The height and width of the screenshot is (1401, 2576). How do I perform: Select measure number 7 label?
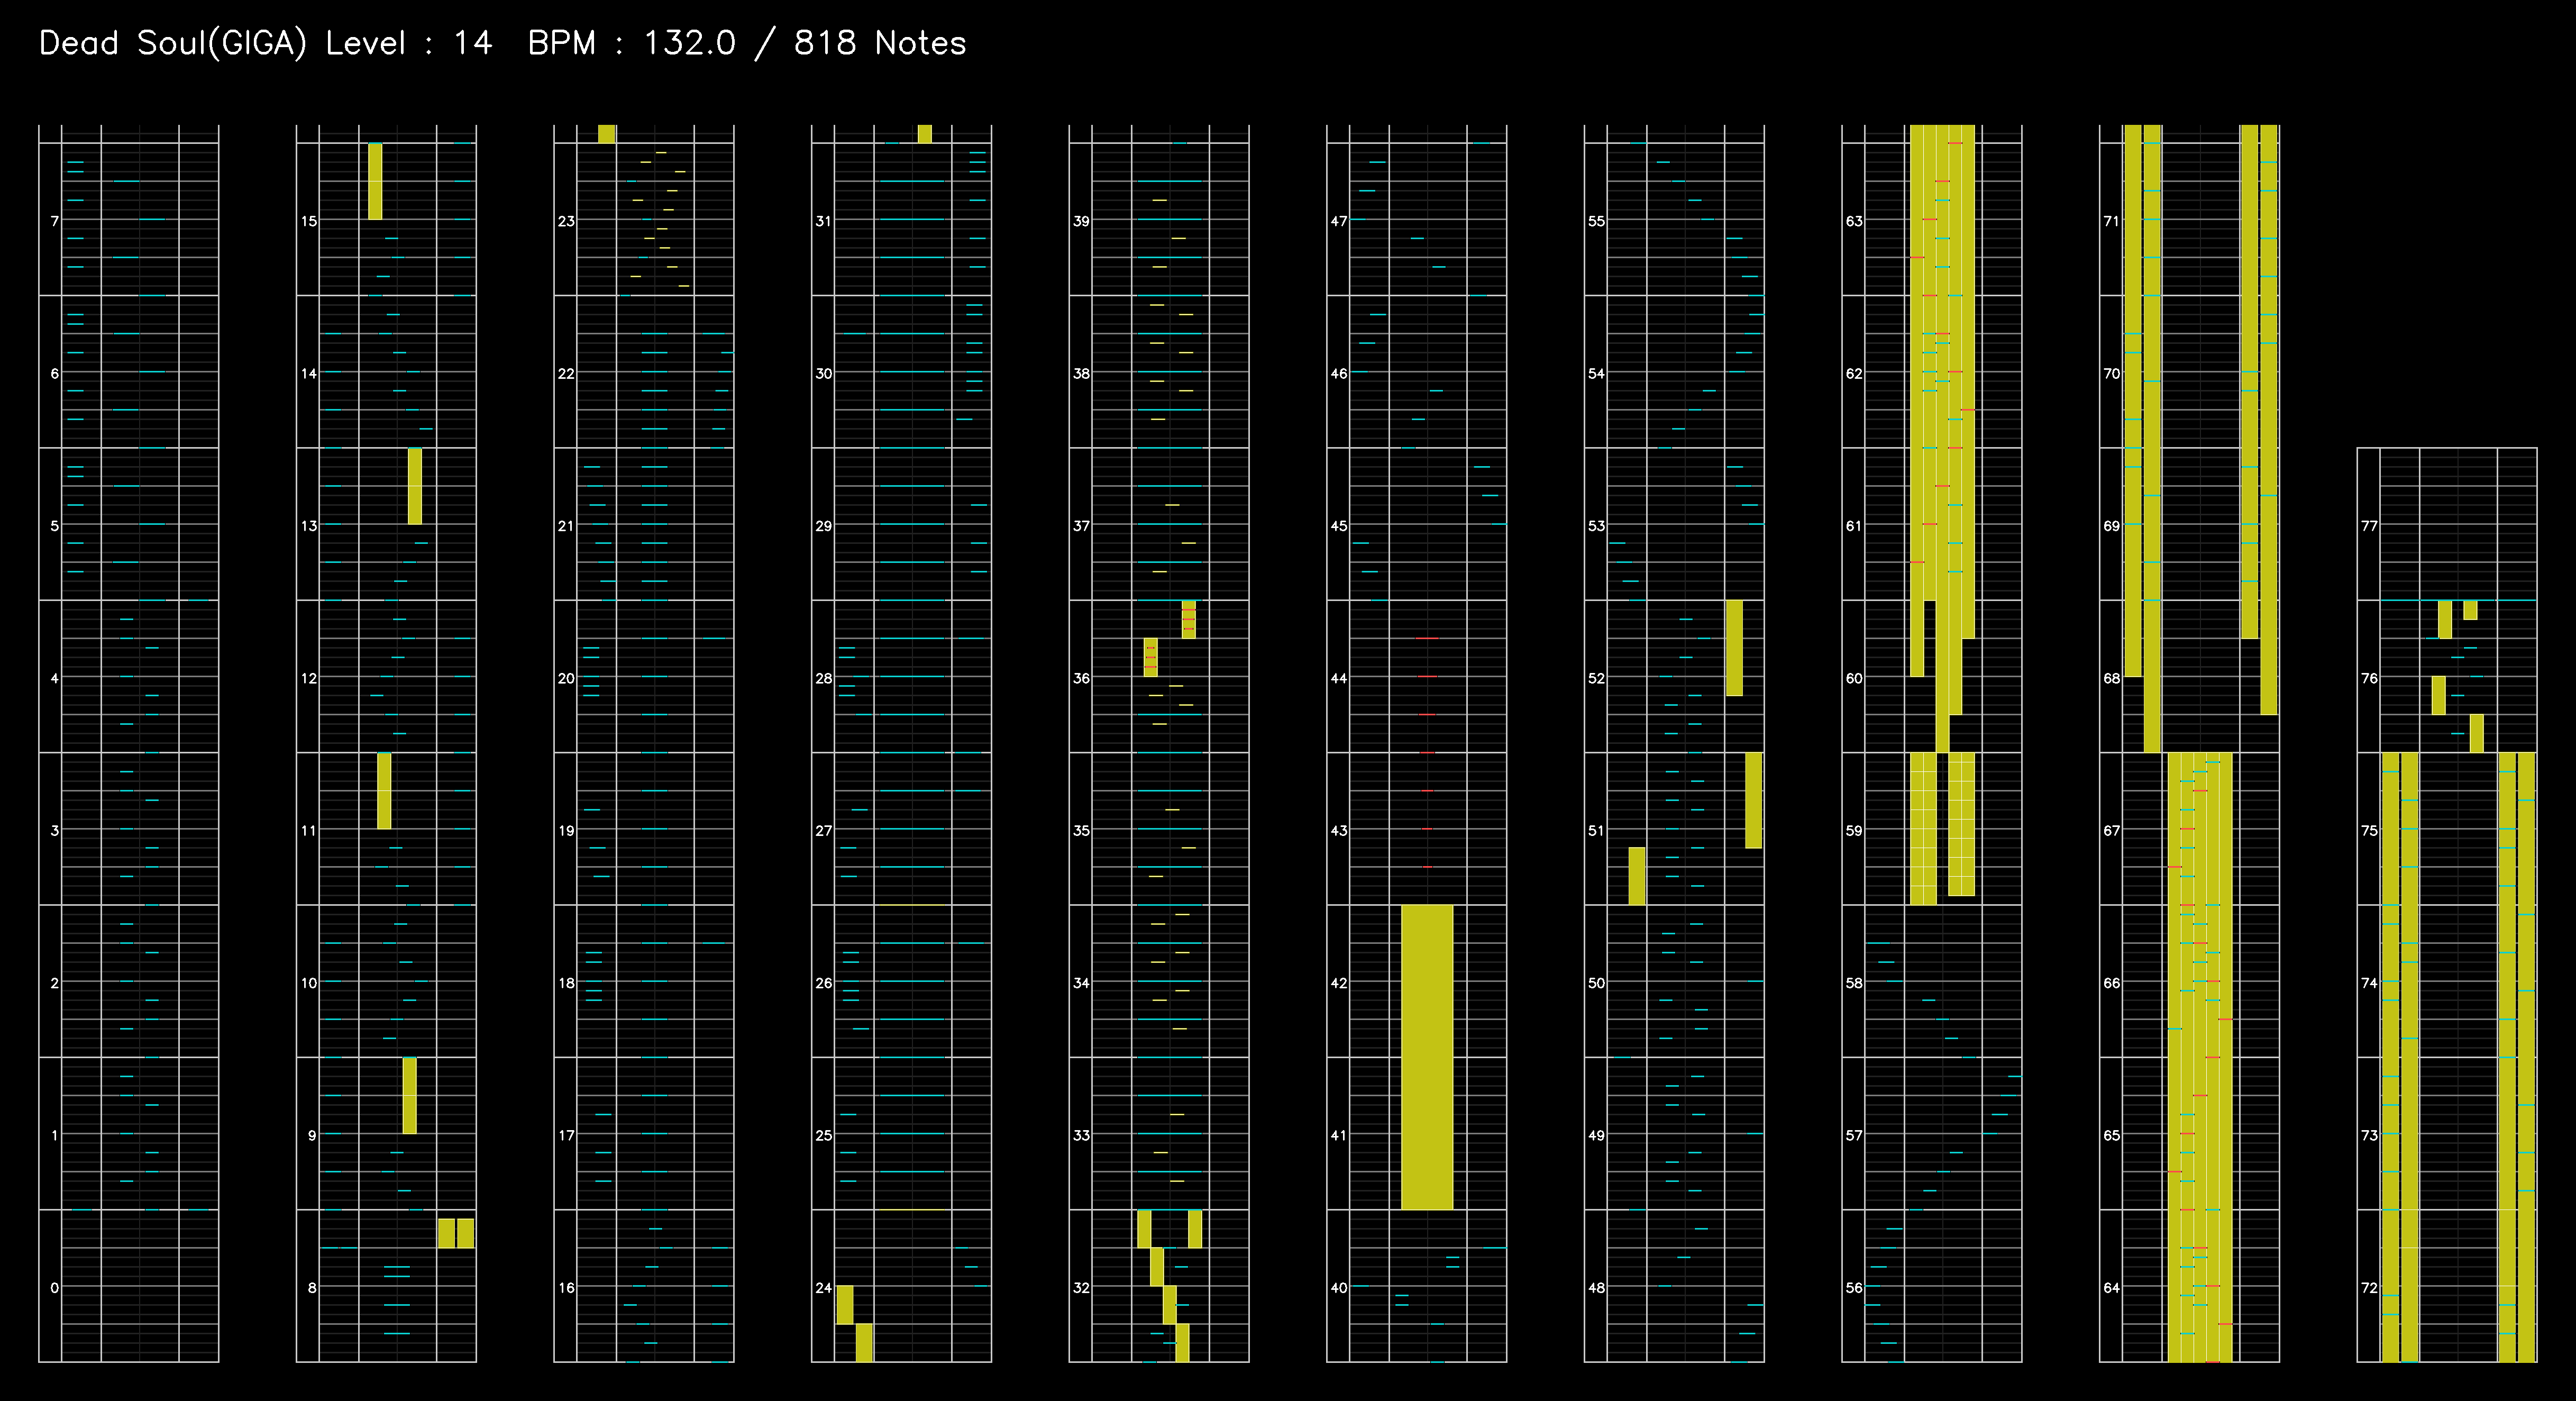coord(55,221)
